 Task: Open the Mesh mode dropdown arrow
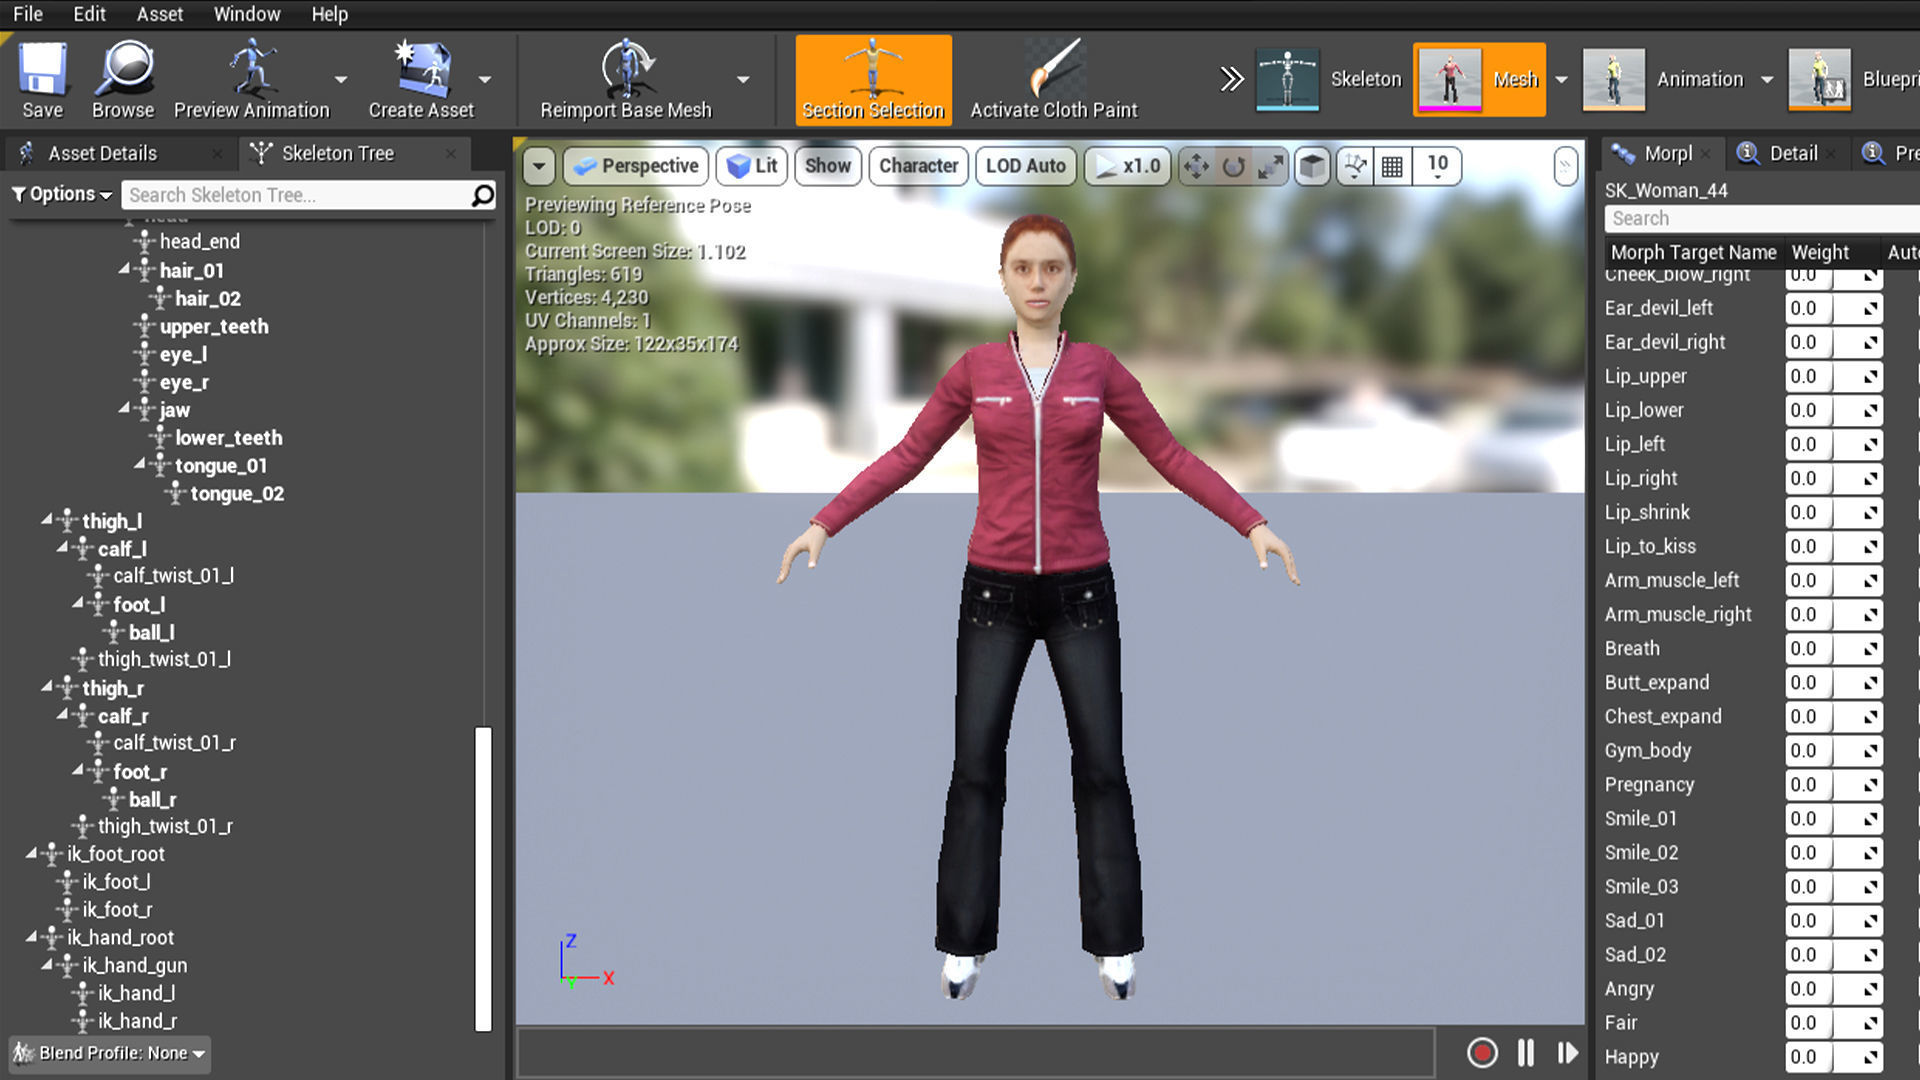tap(1561, 80)
